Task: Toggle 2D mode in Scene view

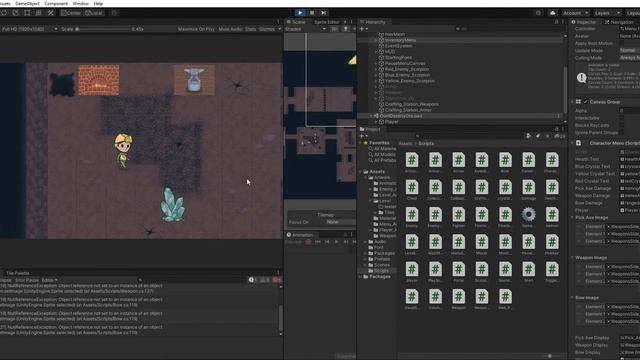Action: pos(334,29)
